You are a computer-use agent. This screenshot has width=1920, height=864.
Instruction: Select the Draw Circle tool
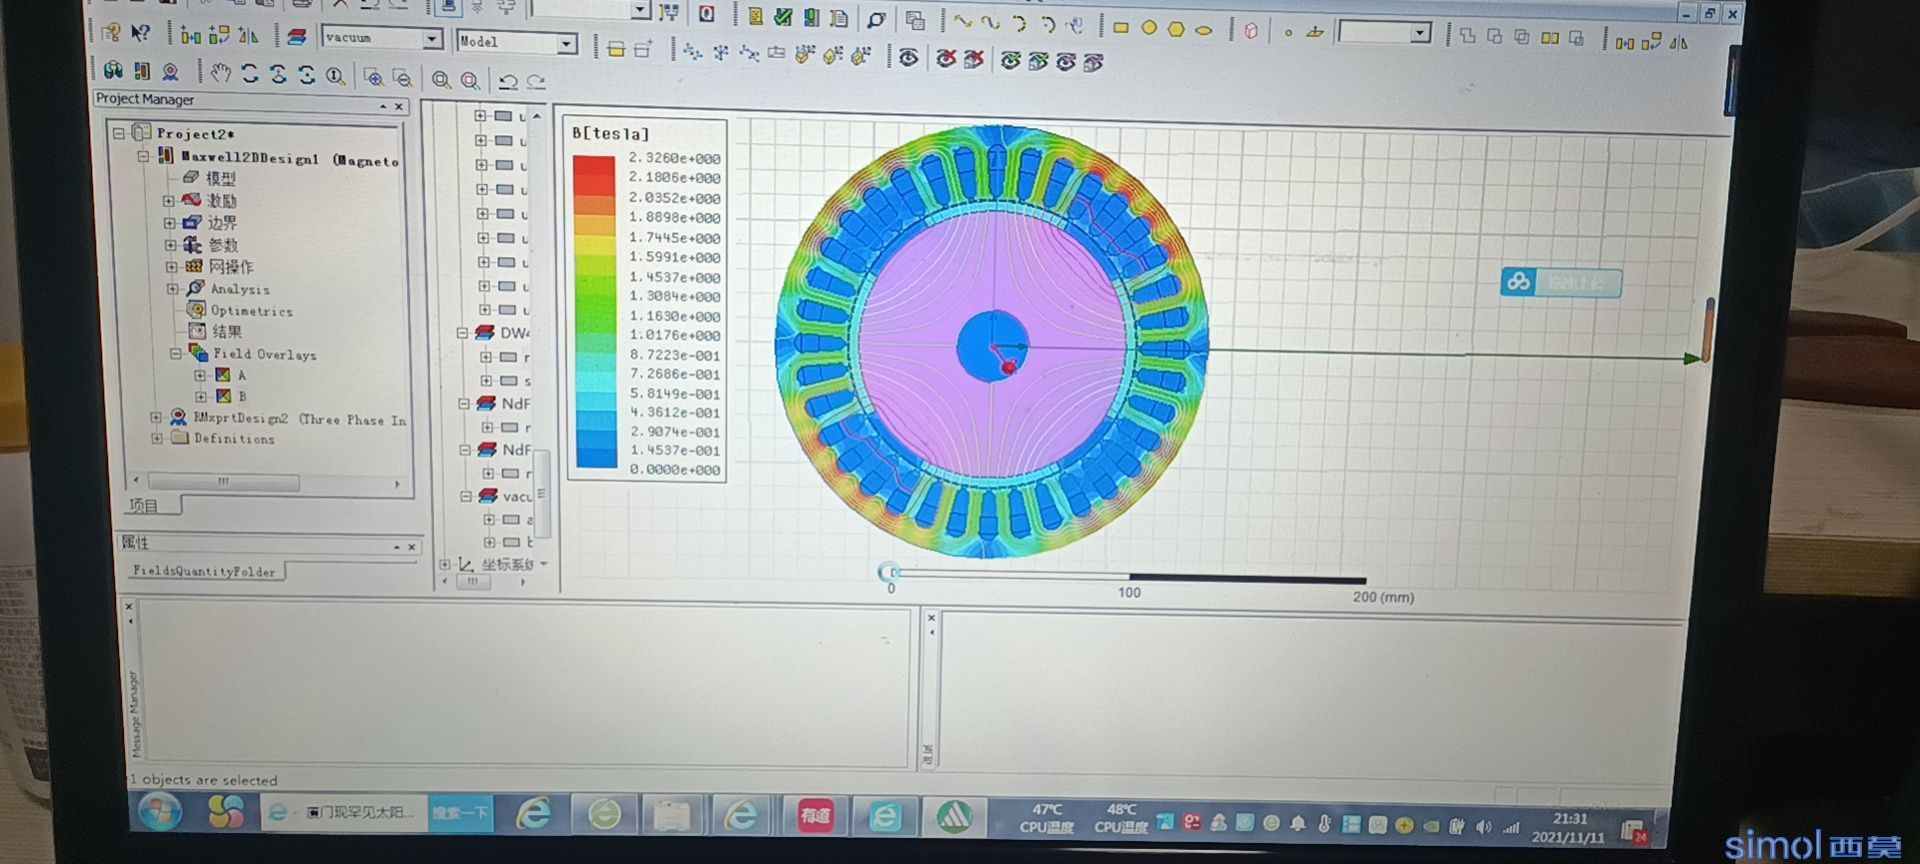click(x=1148, y=28)
